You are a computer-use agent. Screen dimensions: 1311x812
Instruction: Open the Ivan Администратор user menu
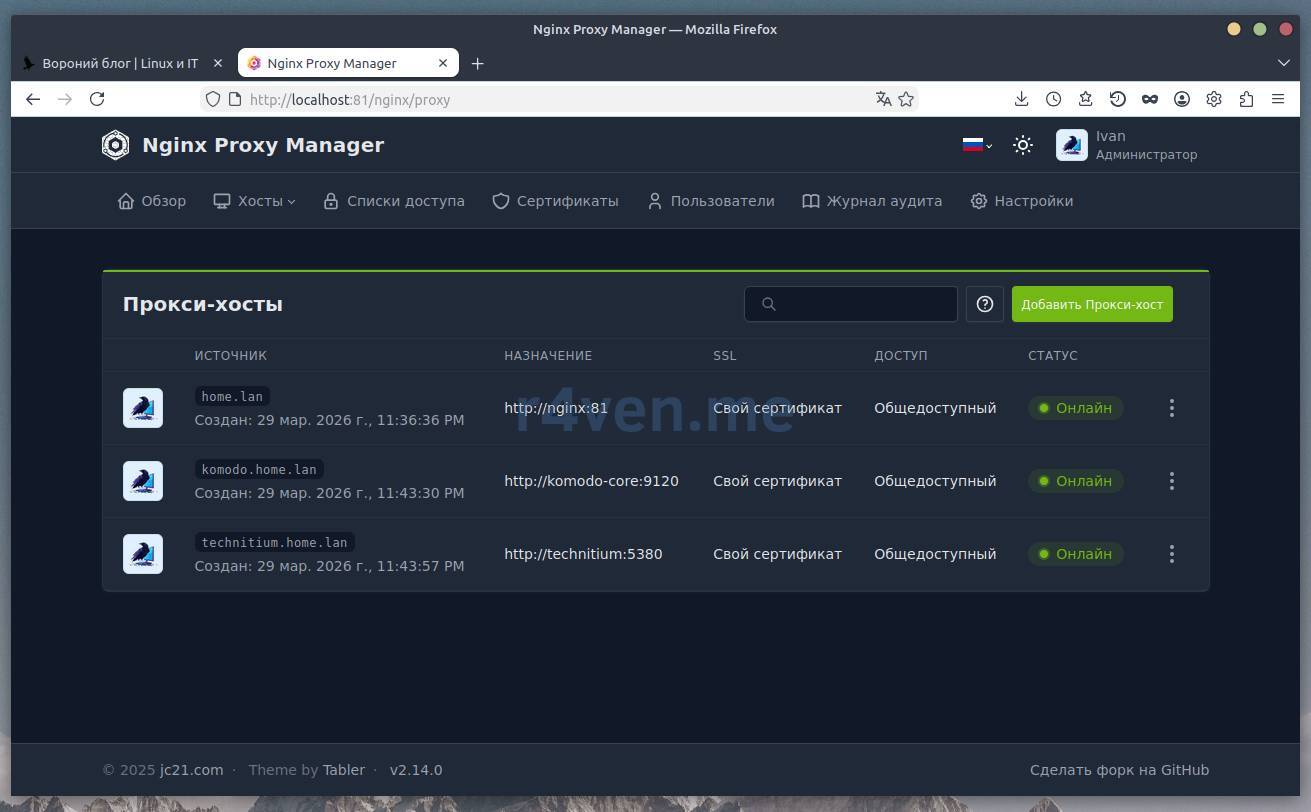coord(1127,145)
